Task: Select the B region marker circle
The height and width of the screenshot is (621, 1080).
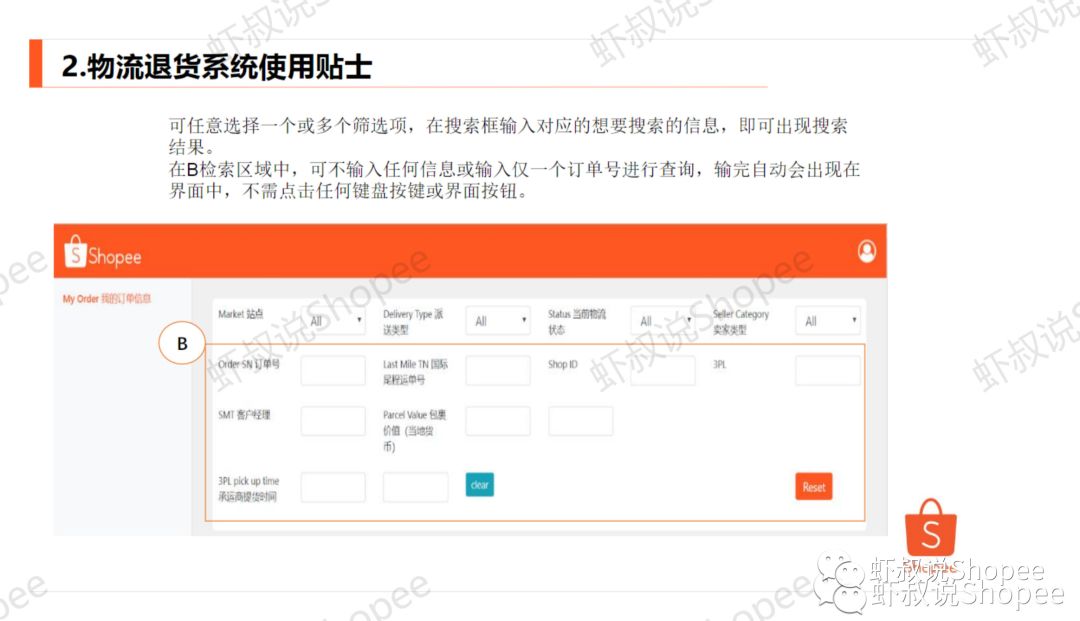Action: pos(183,342)
